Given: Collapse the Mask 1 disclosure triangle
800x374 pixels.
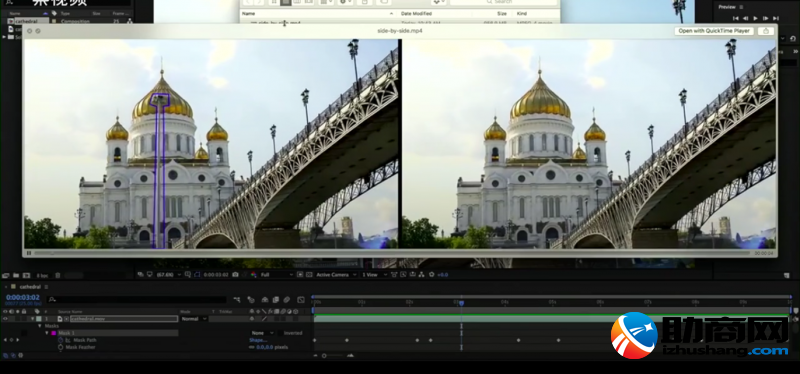Looking at the screenshot, I should click(47, 333).
